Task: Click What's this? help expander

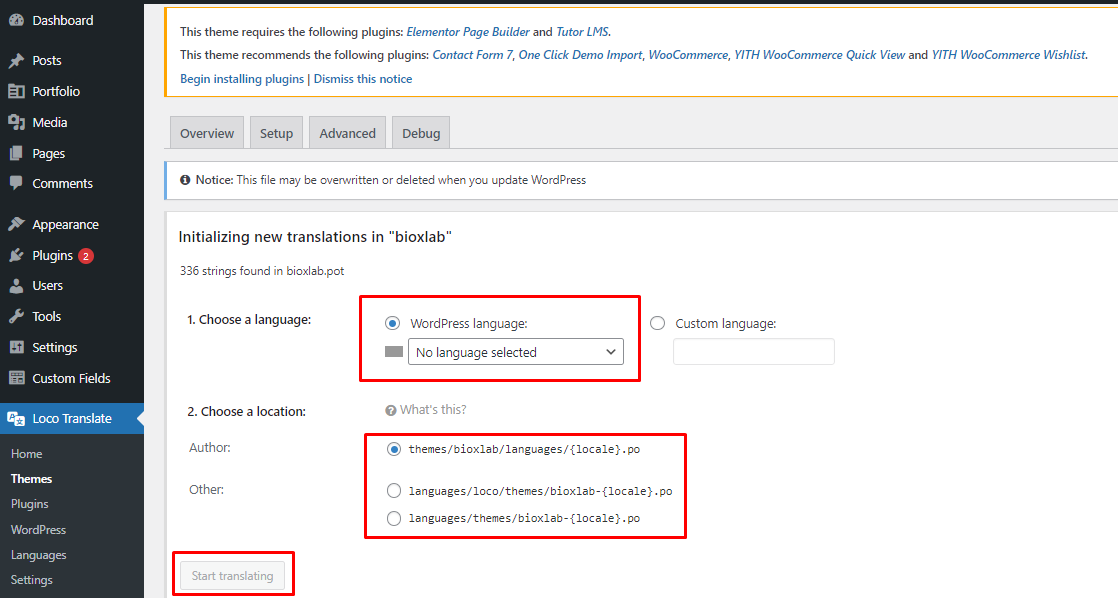Action: (426, 410)
